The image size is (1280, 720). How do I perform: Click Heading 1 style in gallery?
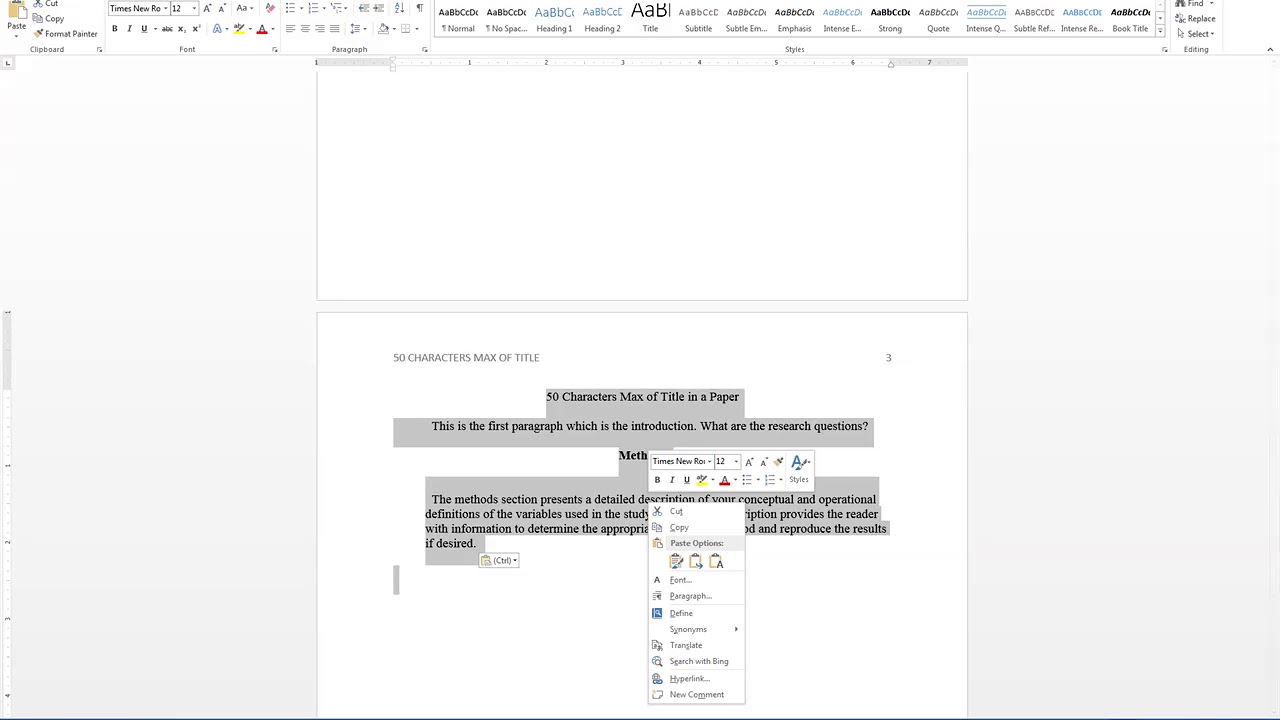pyautogui.click(x=554, y=18)
